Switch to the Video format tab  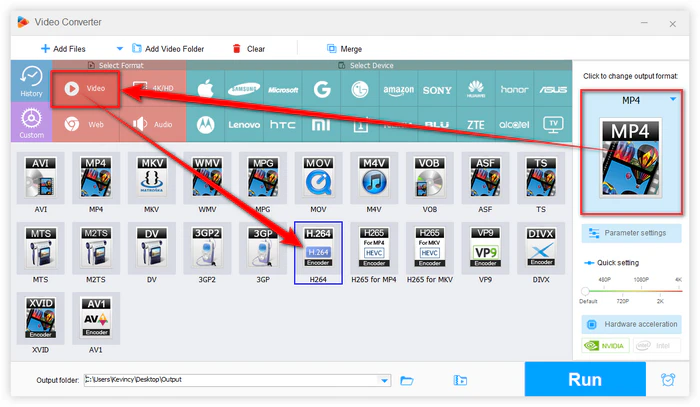(86, 88)
